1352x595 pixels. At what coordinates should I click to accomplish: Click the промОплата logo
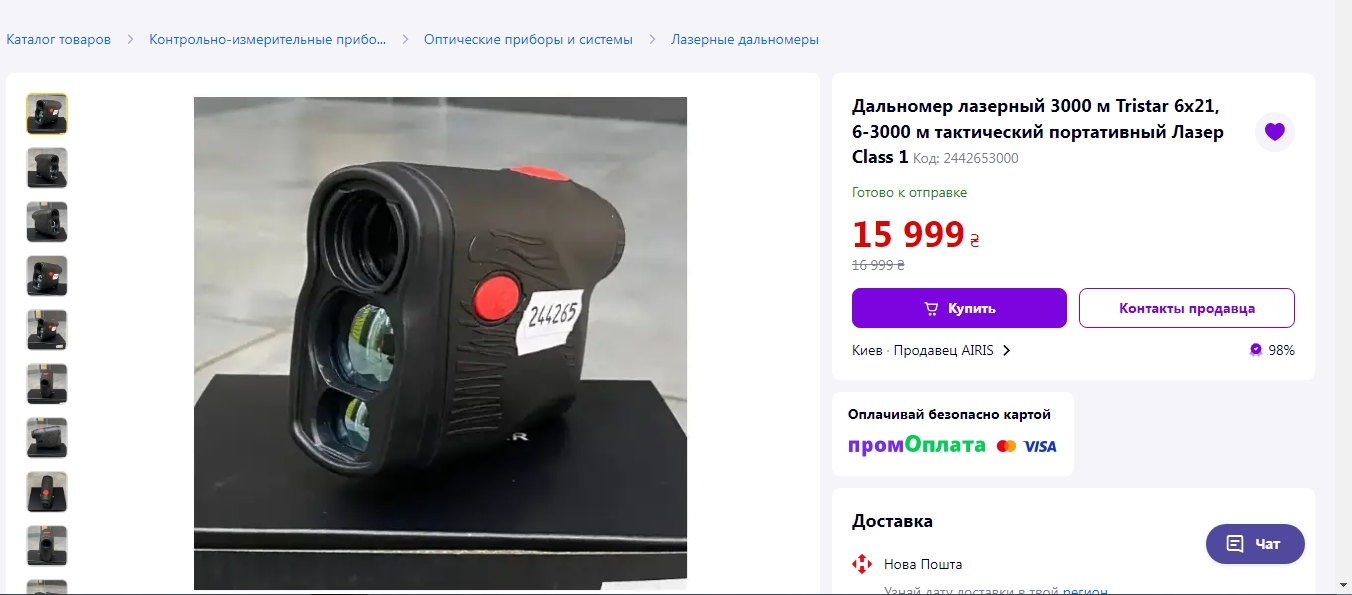click(917, 446)
